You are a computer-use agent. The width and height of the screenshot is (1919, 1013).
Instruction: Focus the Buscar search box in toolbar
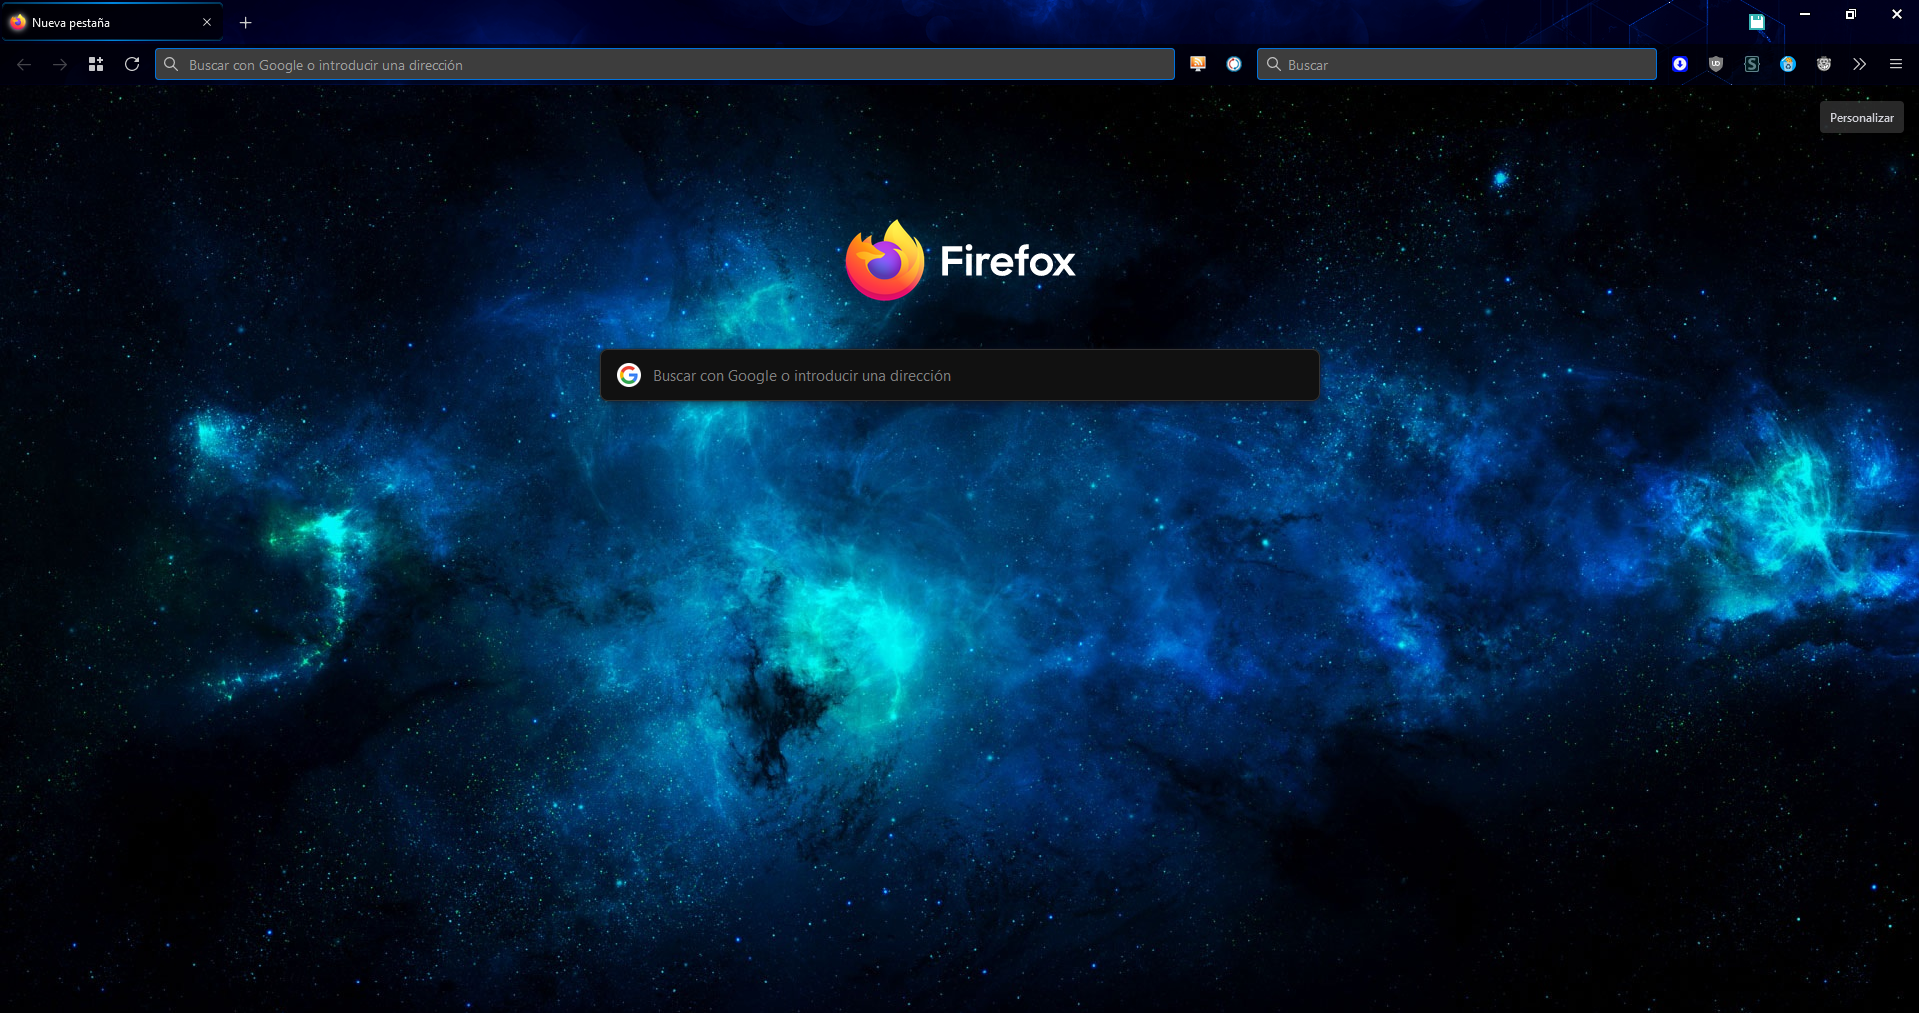(x=1456, y=64)
